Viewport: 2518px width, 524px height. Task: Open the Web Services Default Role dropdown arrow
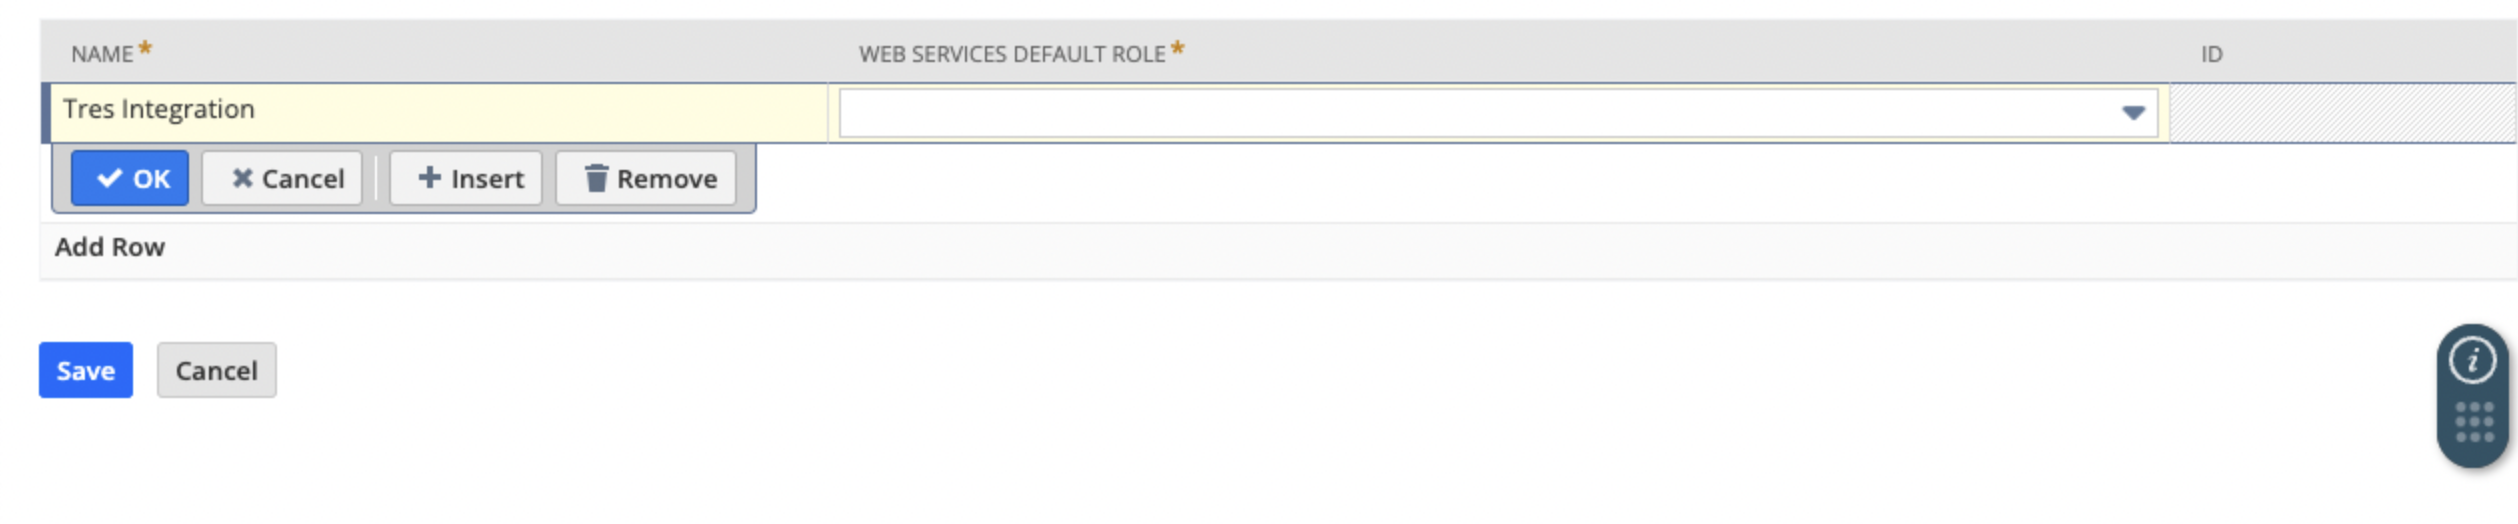(x=2132, y=113)
